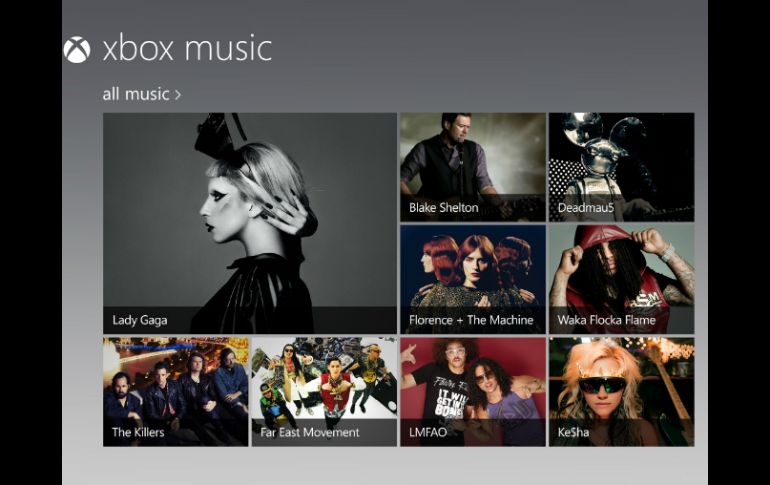
Task: Open the Ke$ha artist photo tile
Action: tap(621, 380)
